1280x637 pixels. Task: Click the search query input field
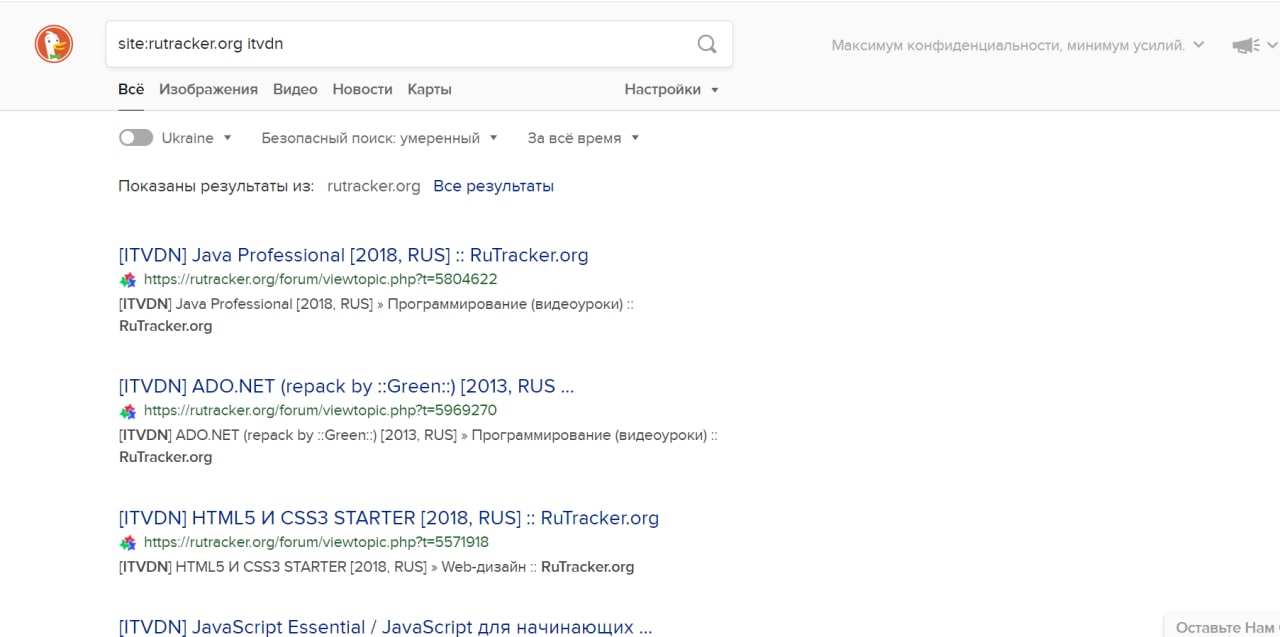click(x=400, y=44)
